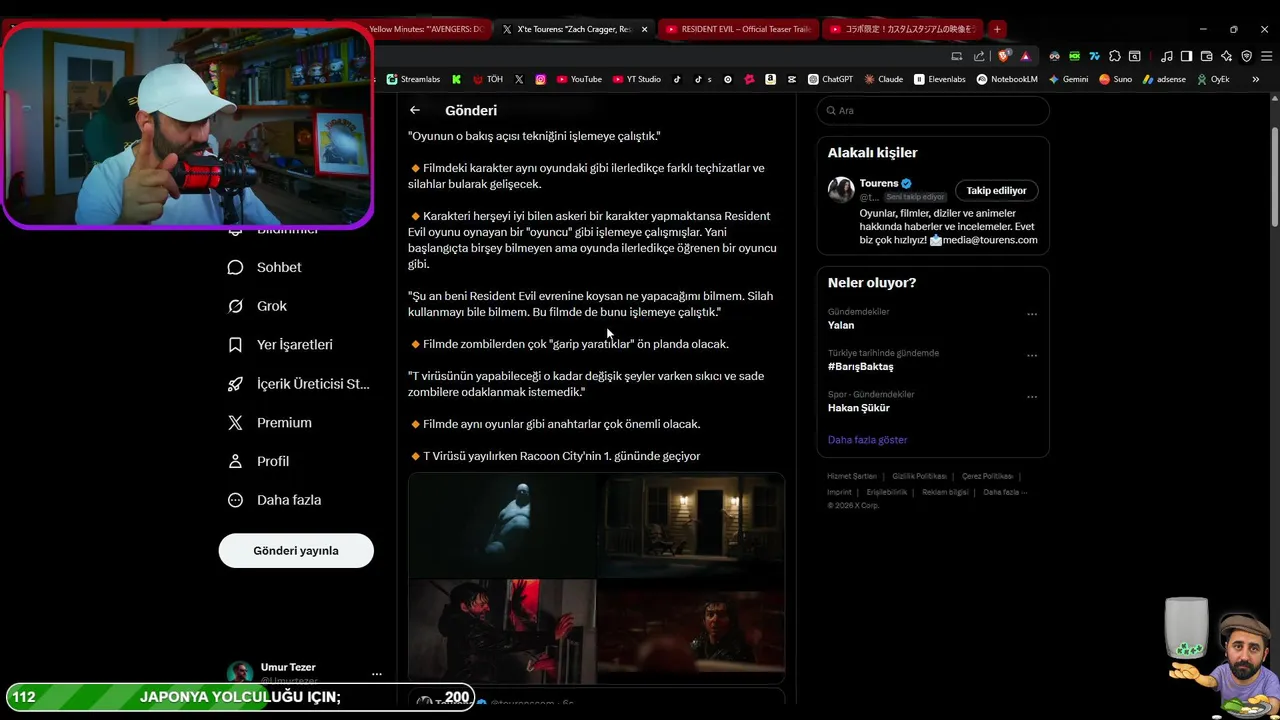
Task: Open NotebookLM bookmark
Action: pos(1008,79)
